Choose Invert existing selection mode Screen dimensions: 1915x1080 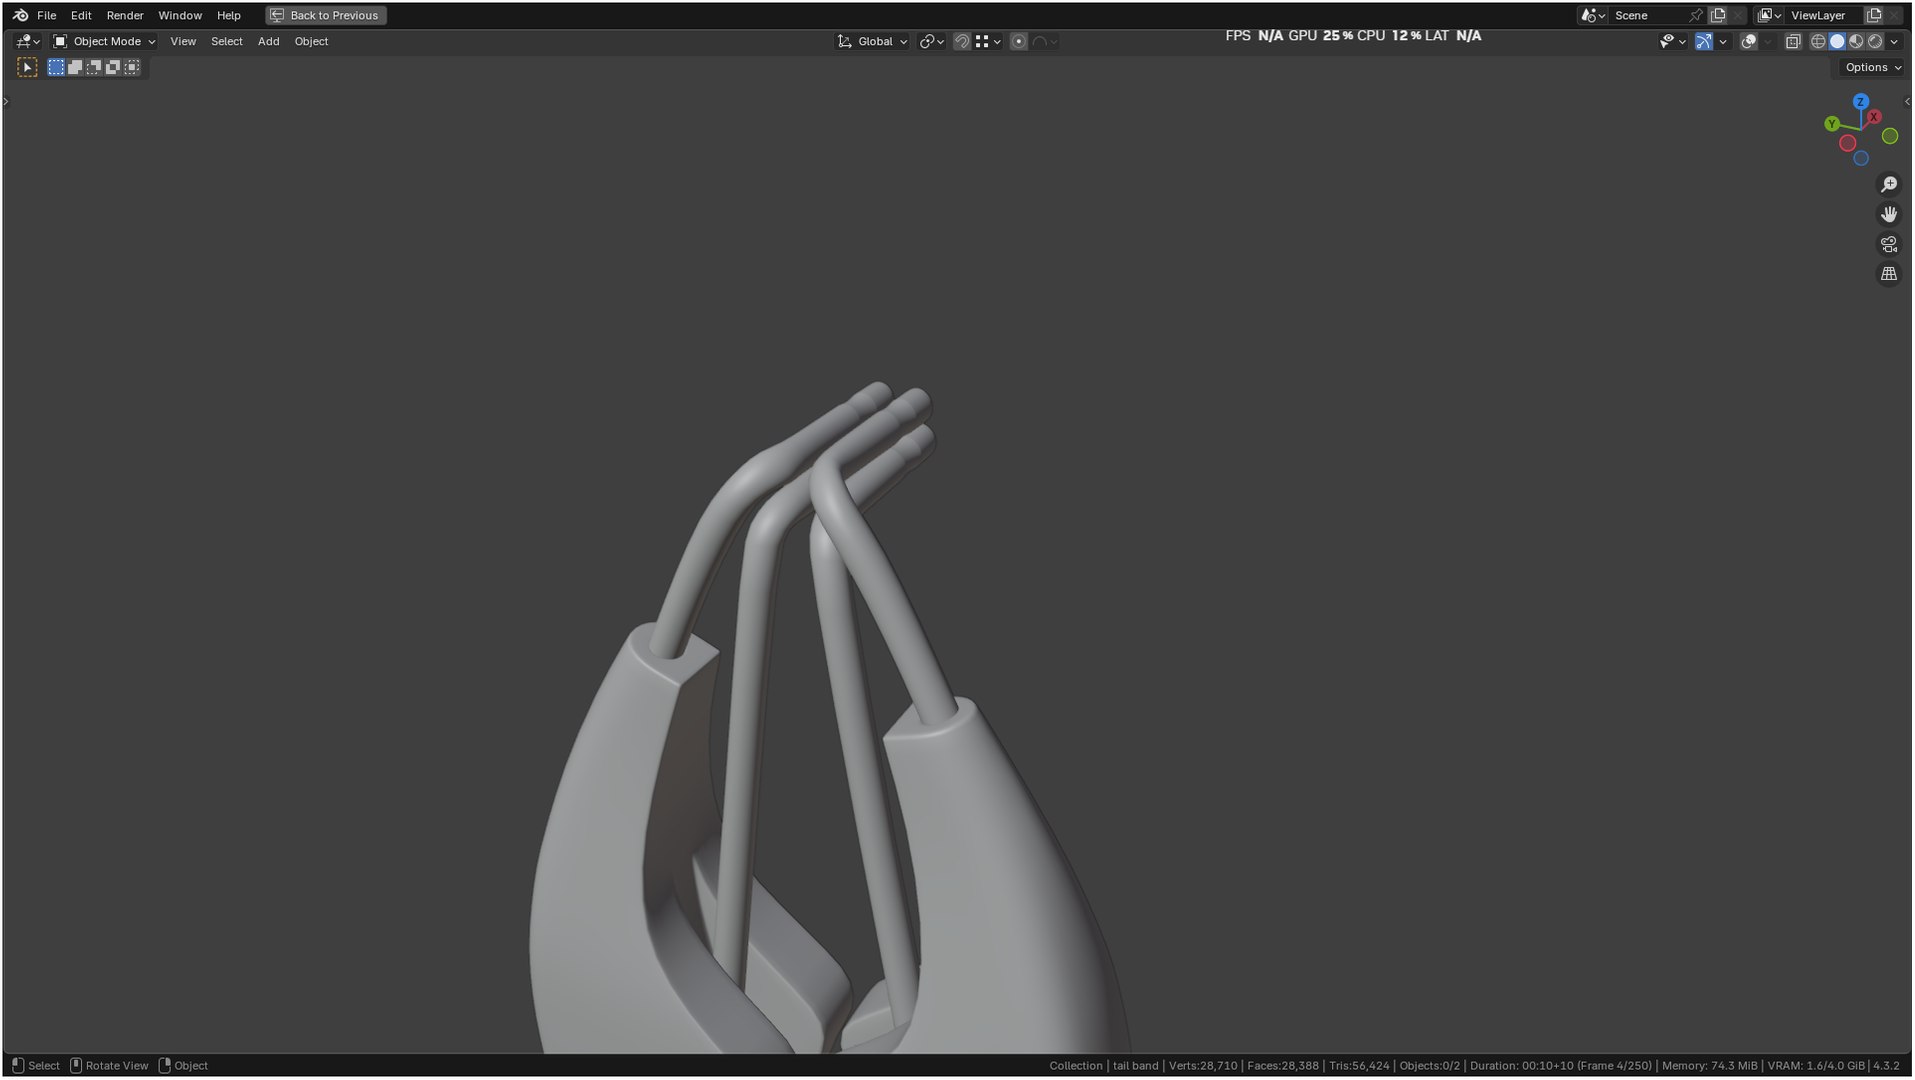(x=113, y=67)
